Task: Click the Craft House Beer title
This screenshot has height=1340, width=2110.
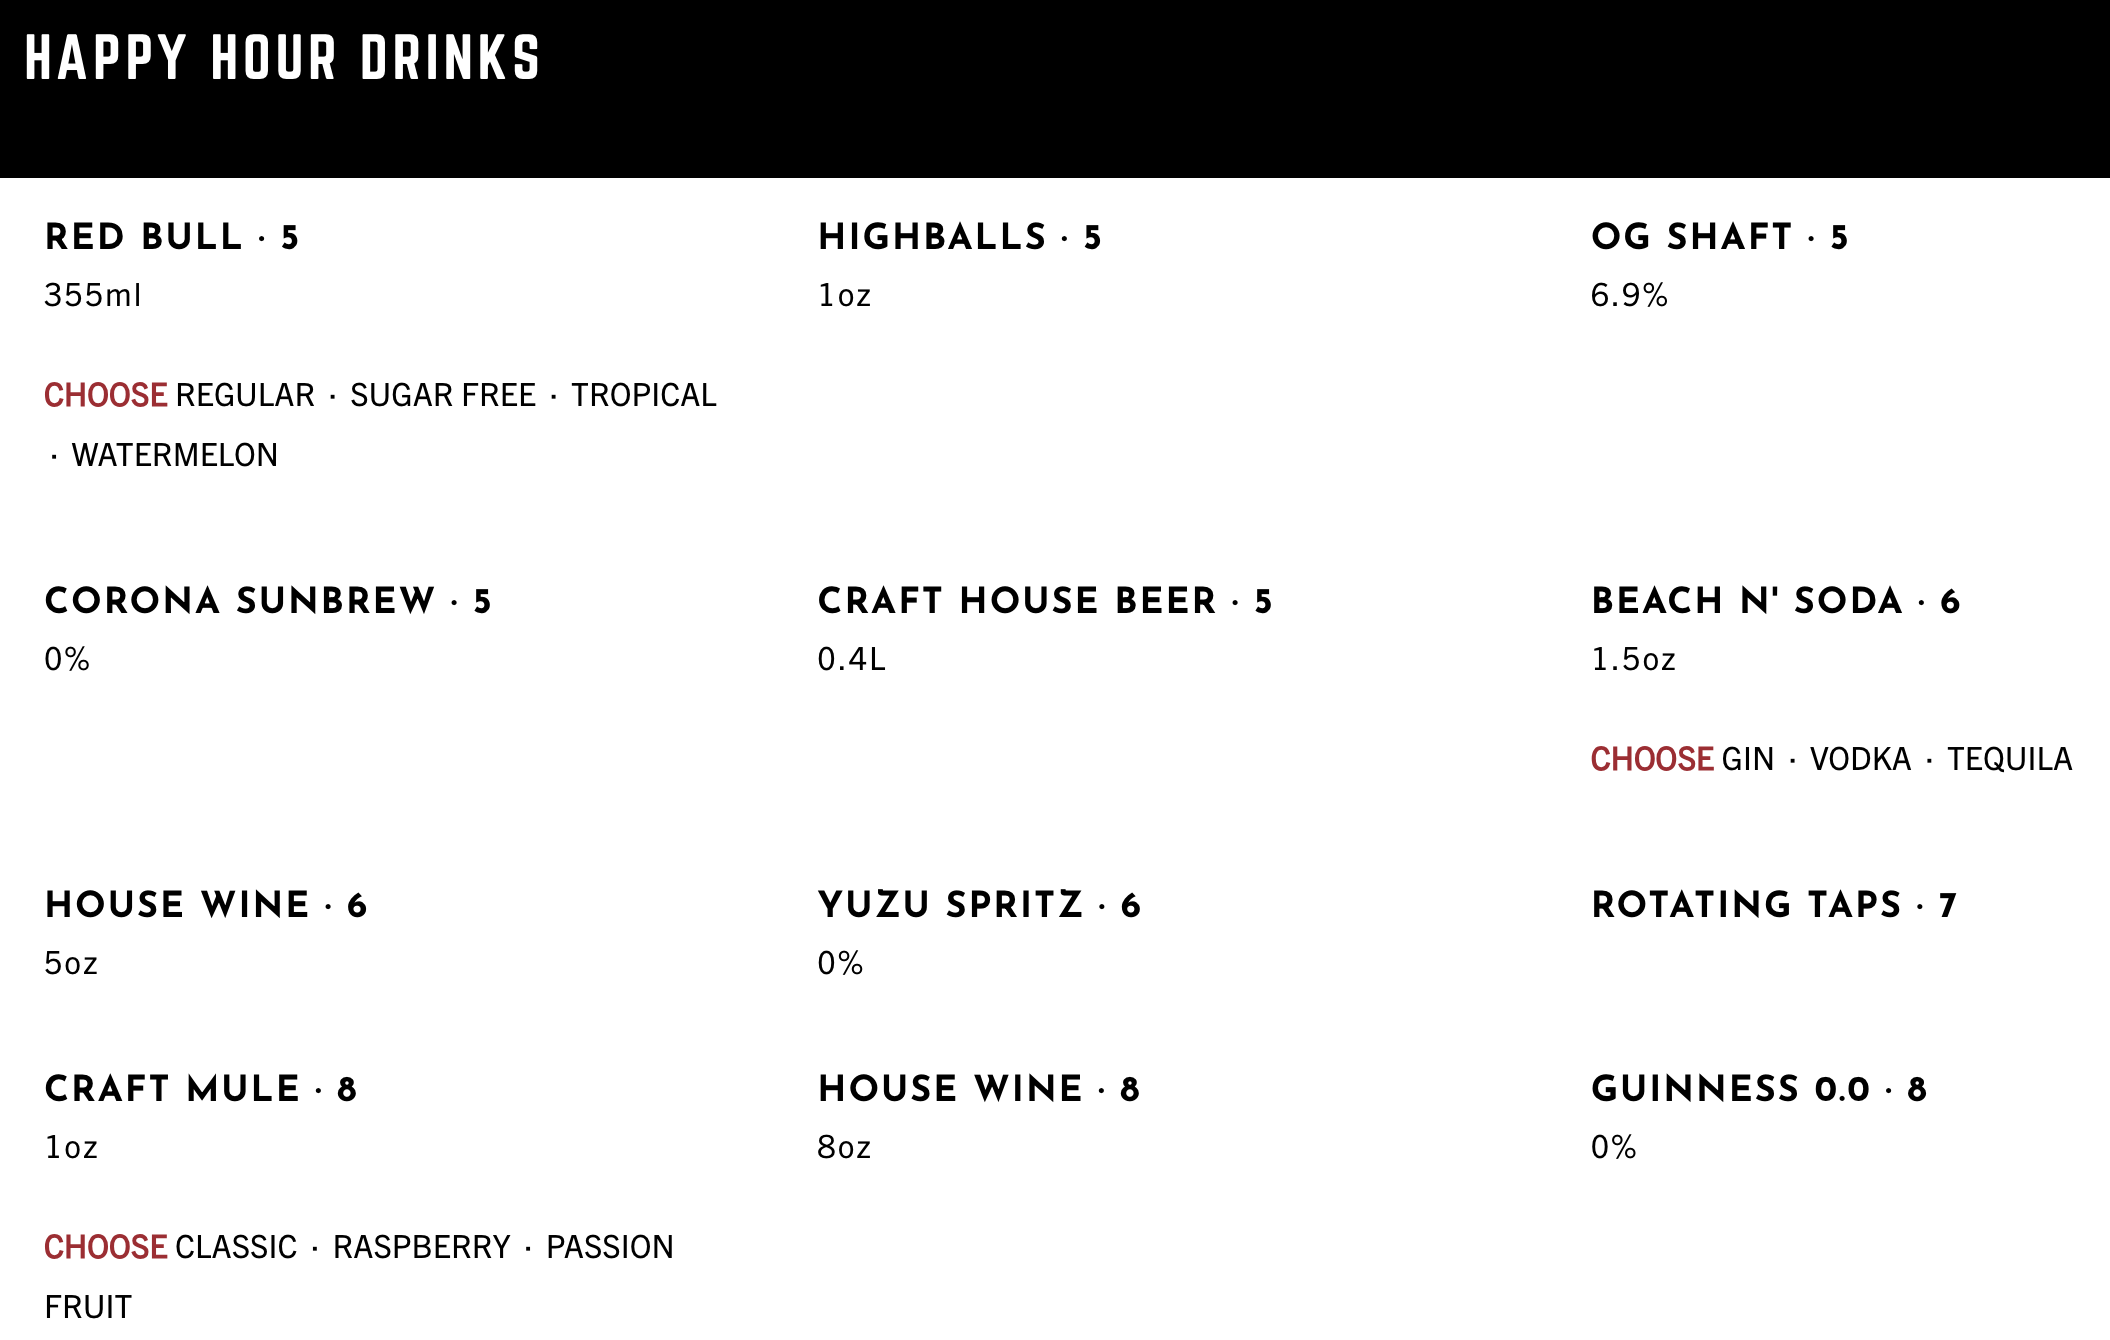Action: (1045, 601)
